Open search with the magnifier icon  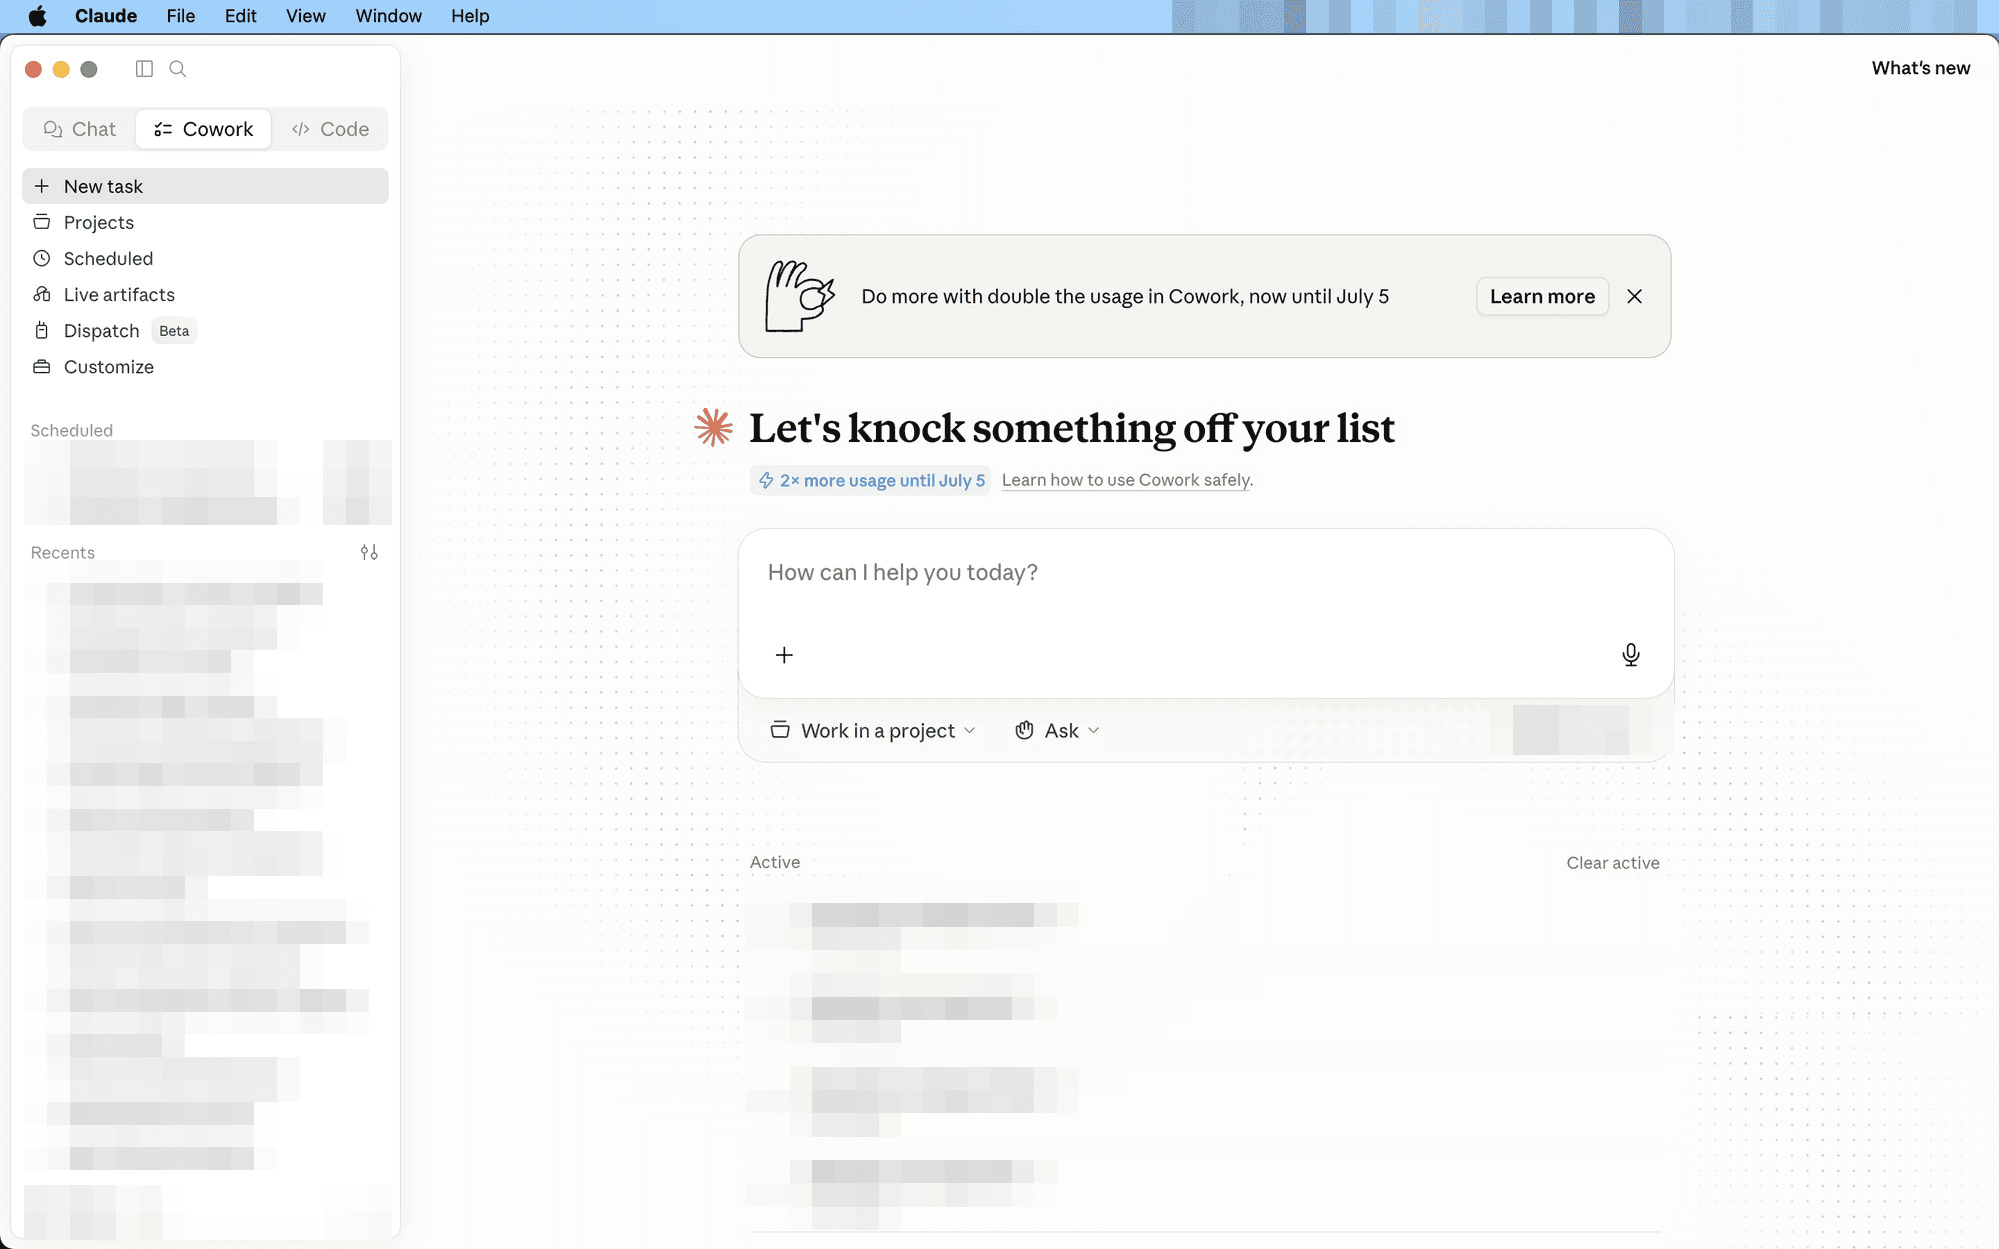[178, 69]
